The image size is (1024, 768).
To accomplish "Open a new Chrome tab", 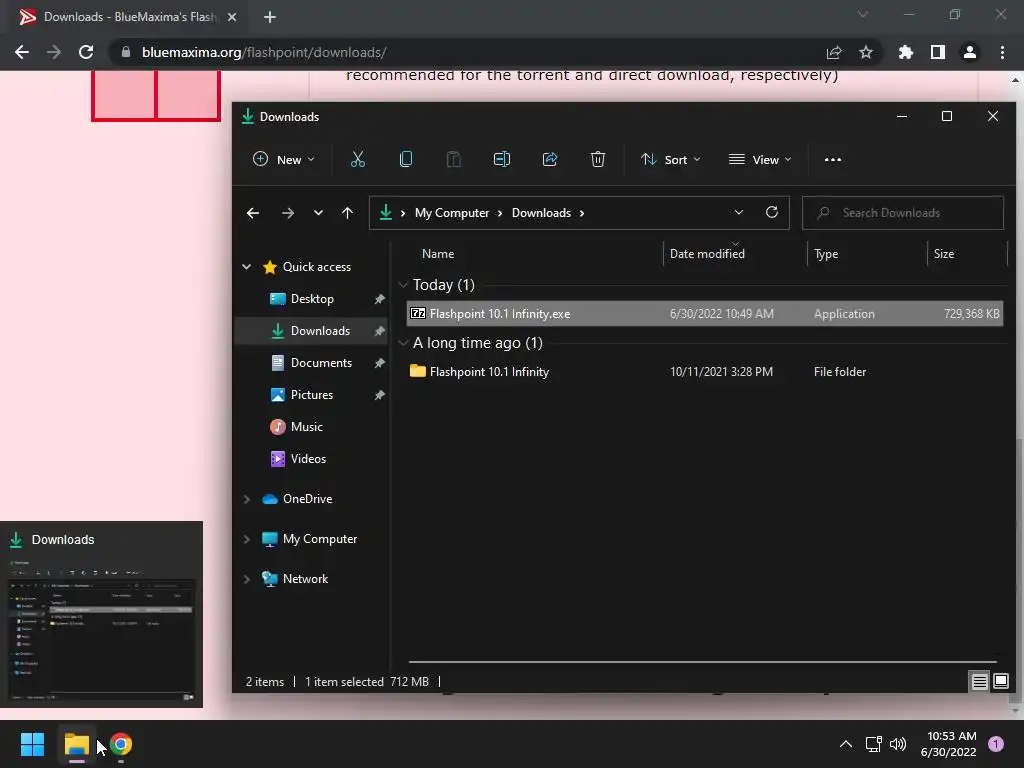I will click(270, 17).
